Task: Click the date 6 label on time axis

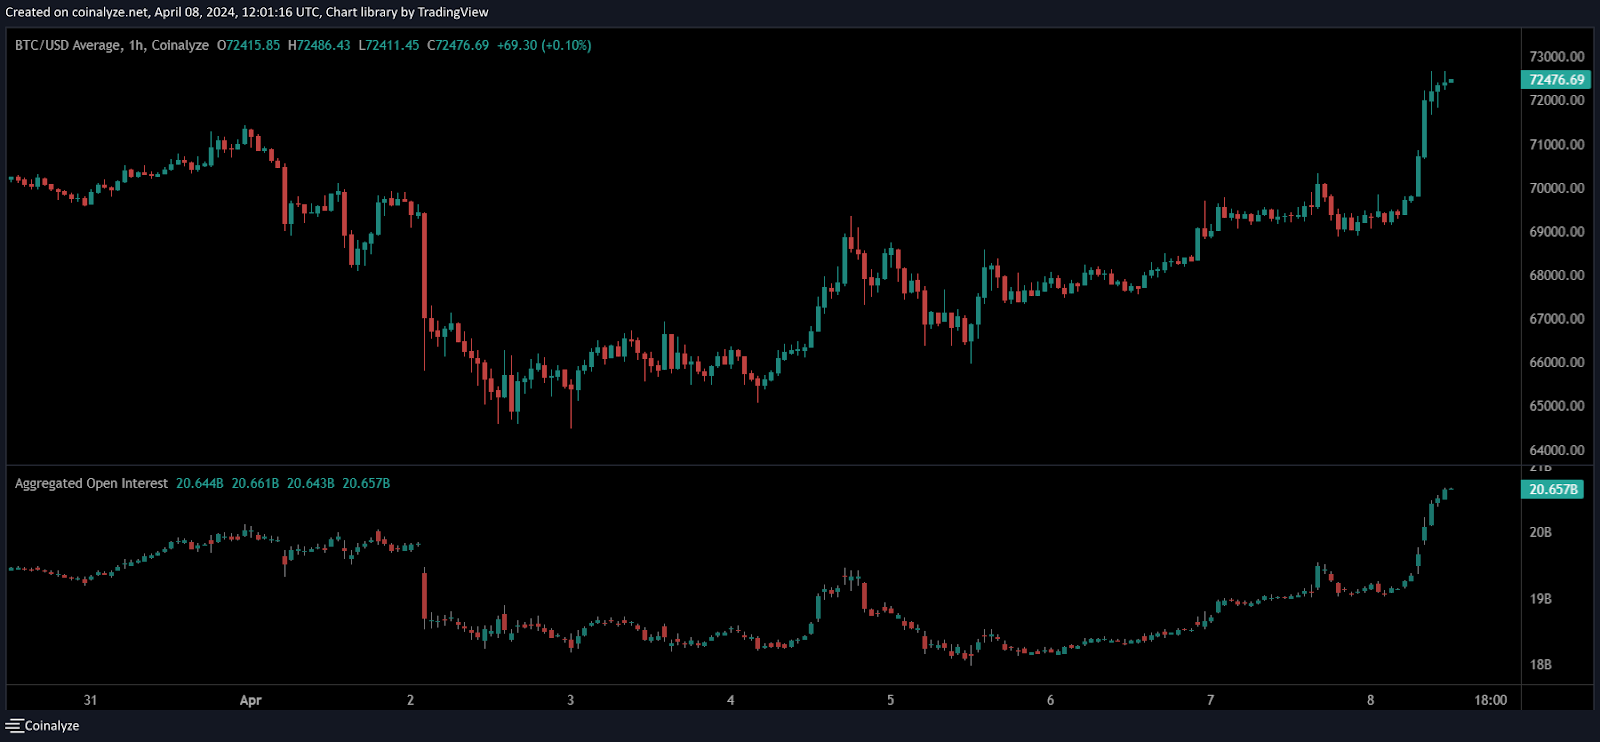Action: [1050, 700]
